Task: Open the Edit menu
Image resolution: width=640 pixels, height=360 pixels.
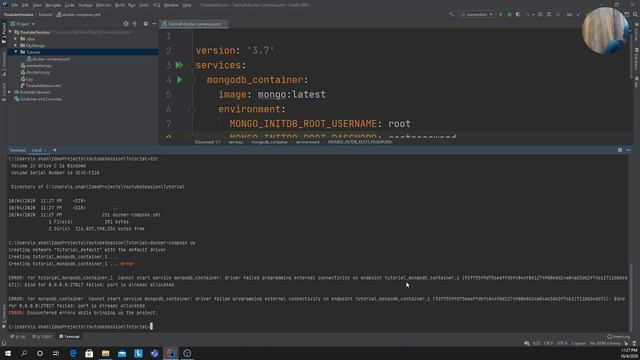Action: 25,5
